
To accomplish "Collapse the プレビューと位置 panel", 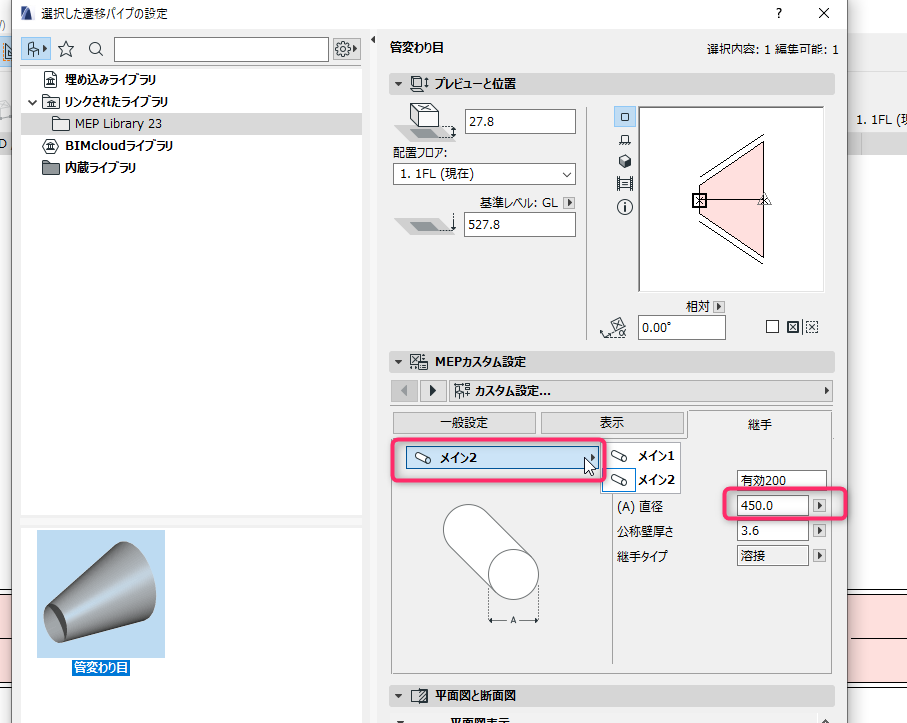I will 399,84.
